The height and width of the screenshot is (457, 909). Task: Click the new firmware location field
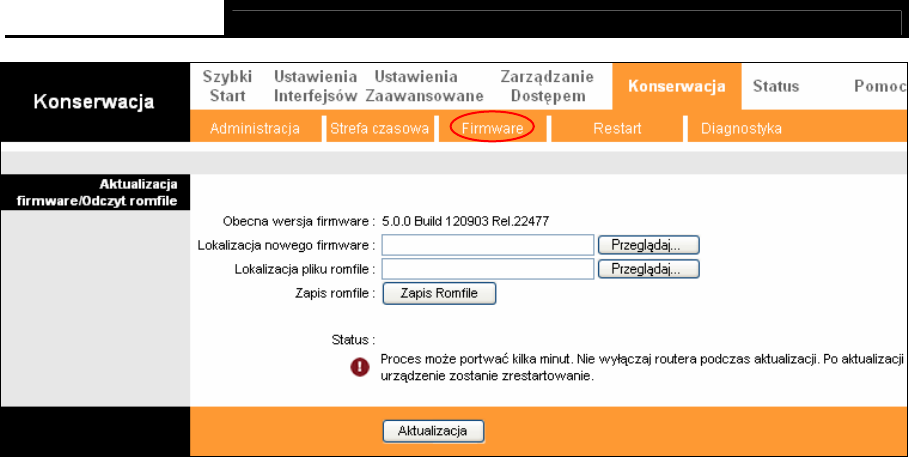coord(488,245)
